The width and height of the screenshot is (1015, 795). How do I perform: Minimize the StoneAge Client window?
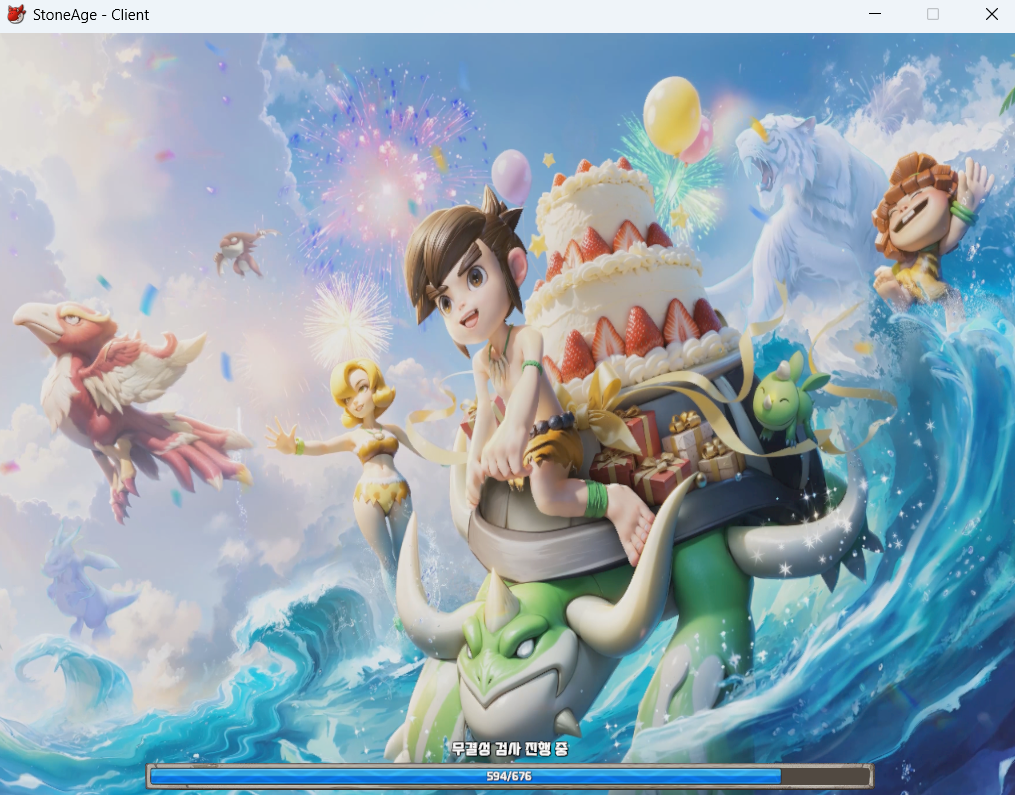[875, 15]
